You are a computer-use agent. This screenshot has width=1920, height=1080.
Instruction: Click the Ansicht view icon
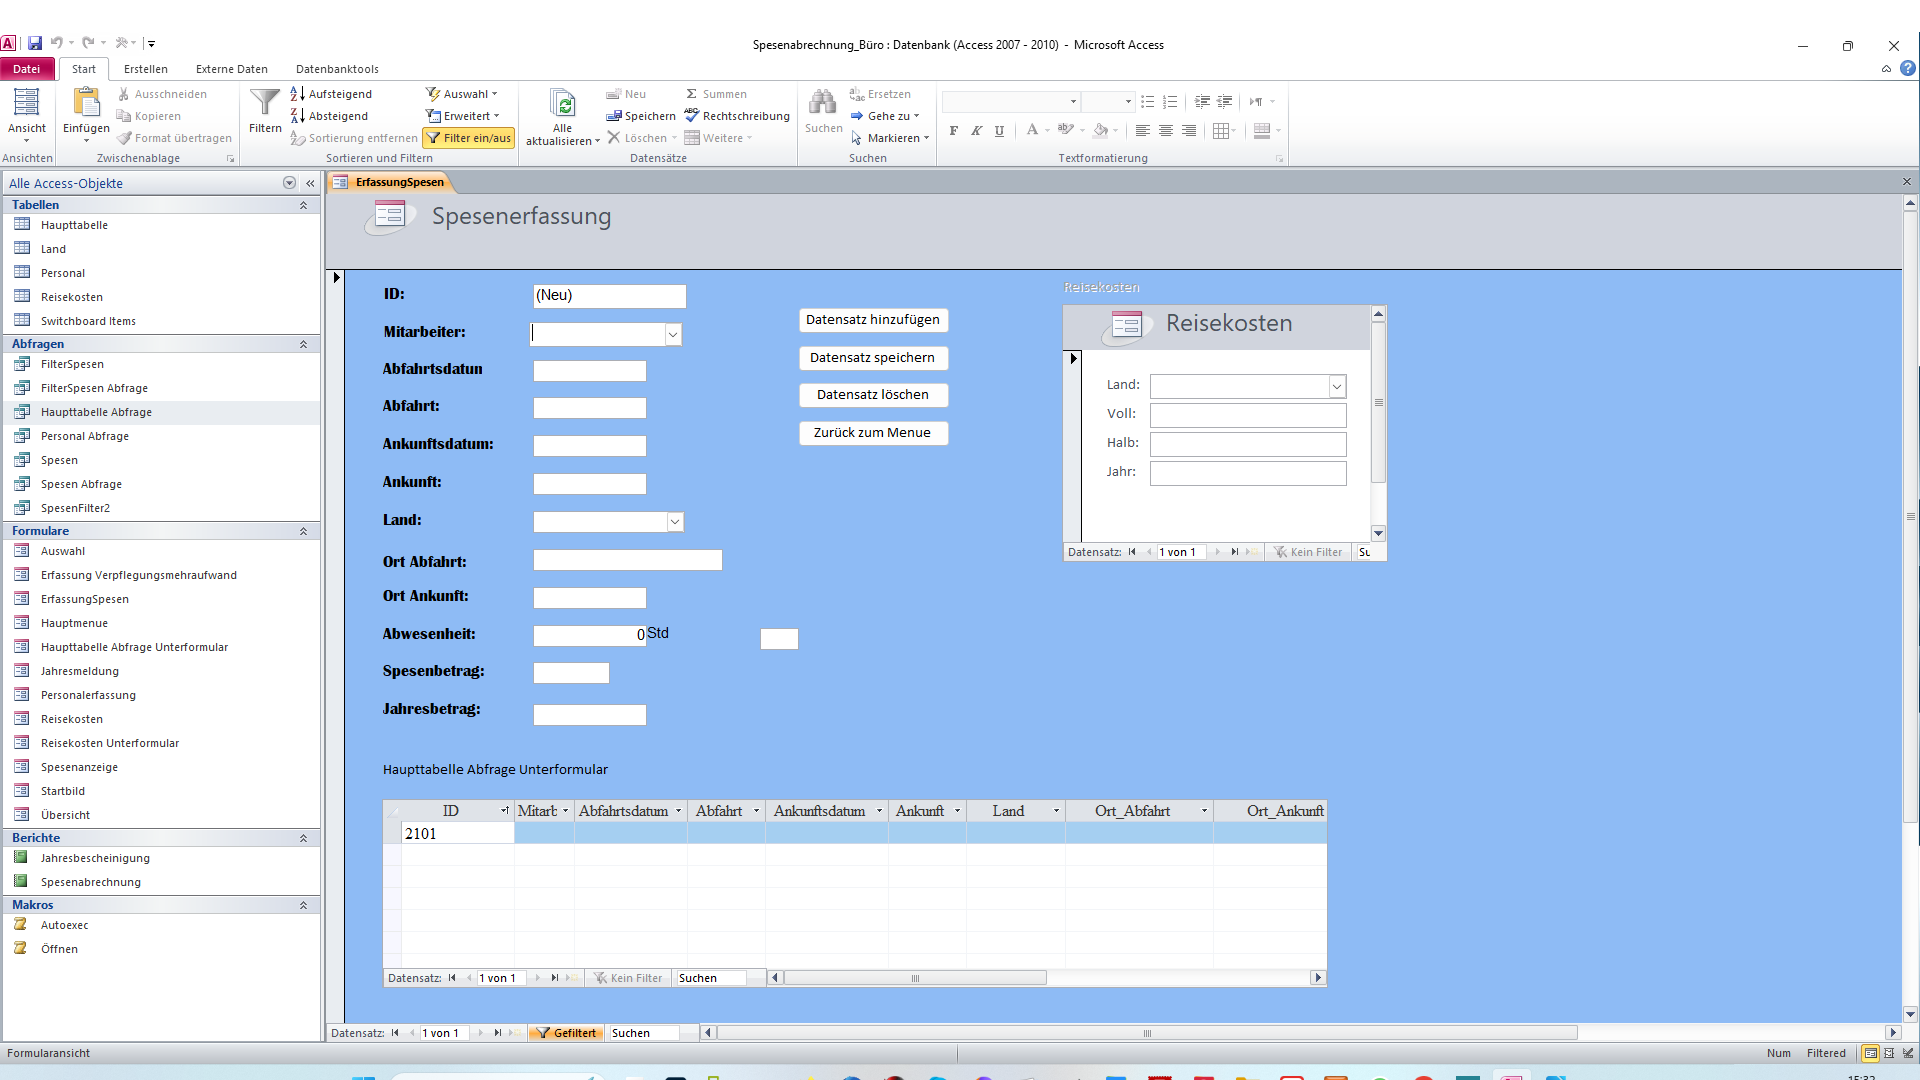coord(26,103)
